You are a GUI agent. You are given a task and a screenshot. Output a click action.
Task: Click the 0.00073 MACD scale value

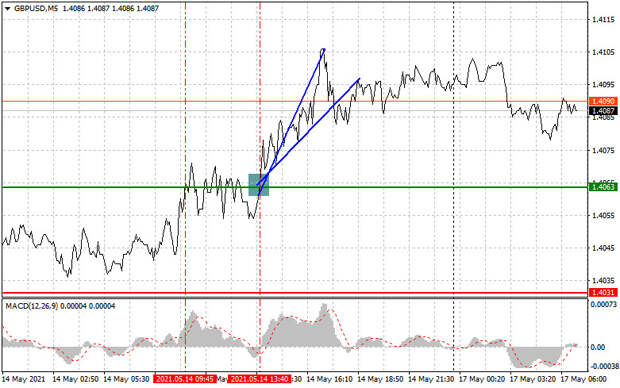tap(603, 304)
